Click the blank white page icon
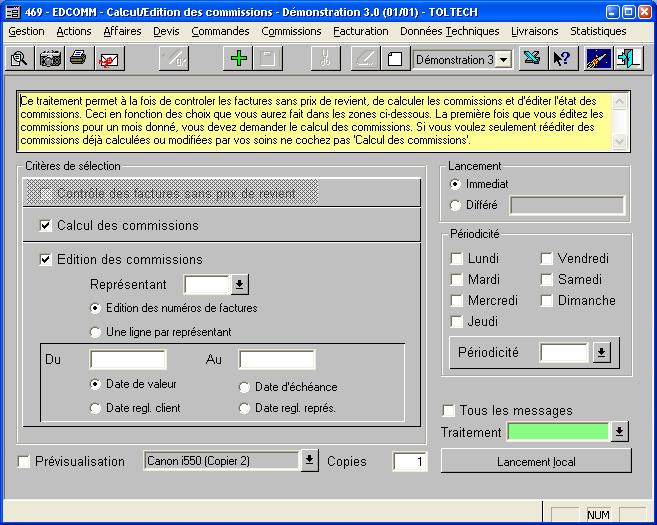Viewport: 657px width, 525px height. pos(395,59)
